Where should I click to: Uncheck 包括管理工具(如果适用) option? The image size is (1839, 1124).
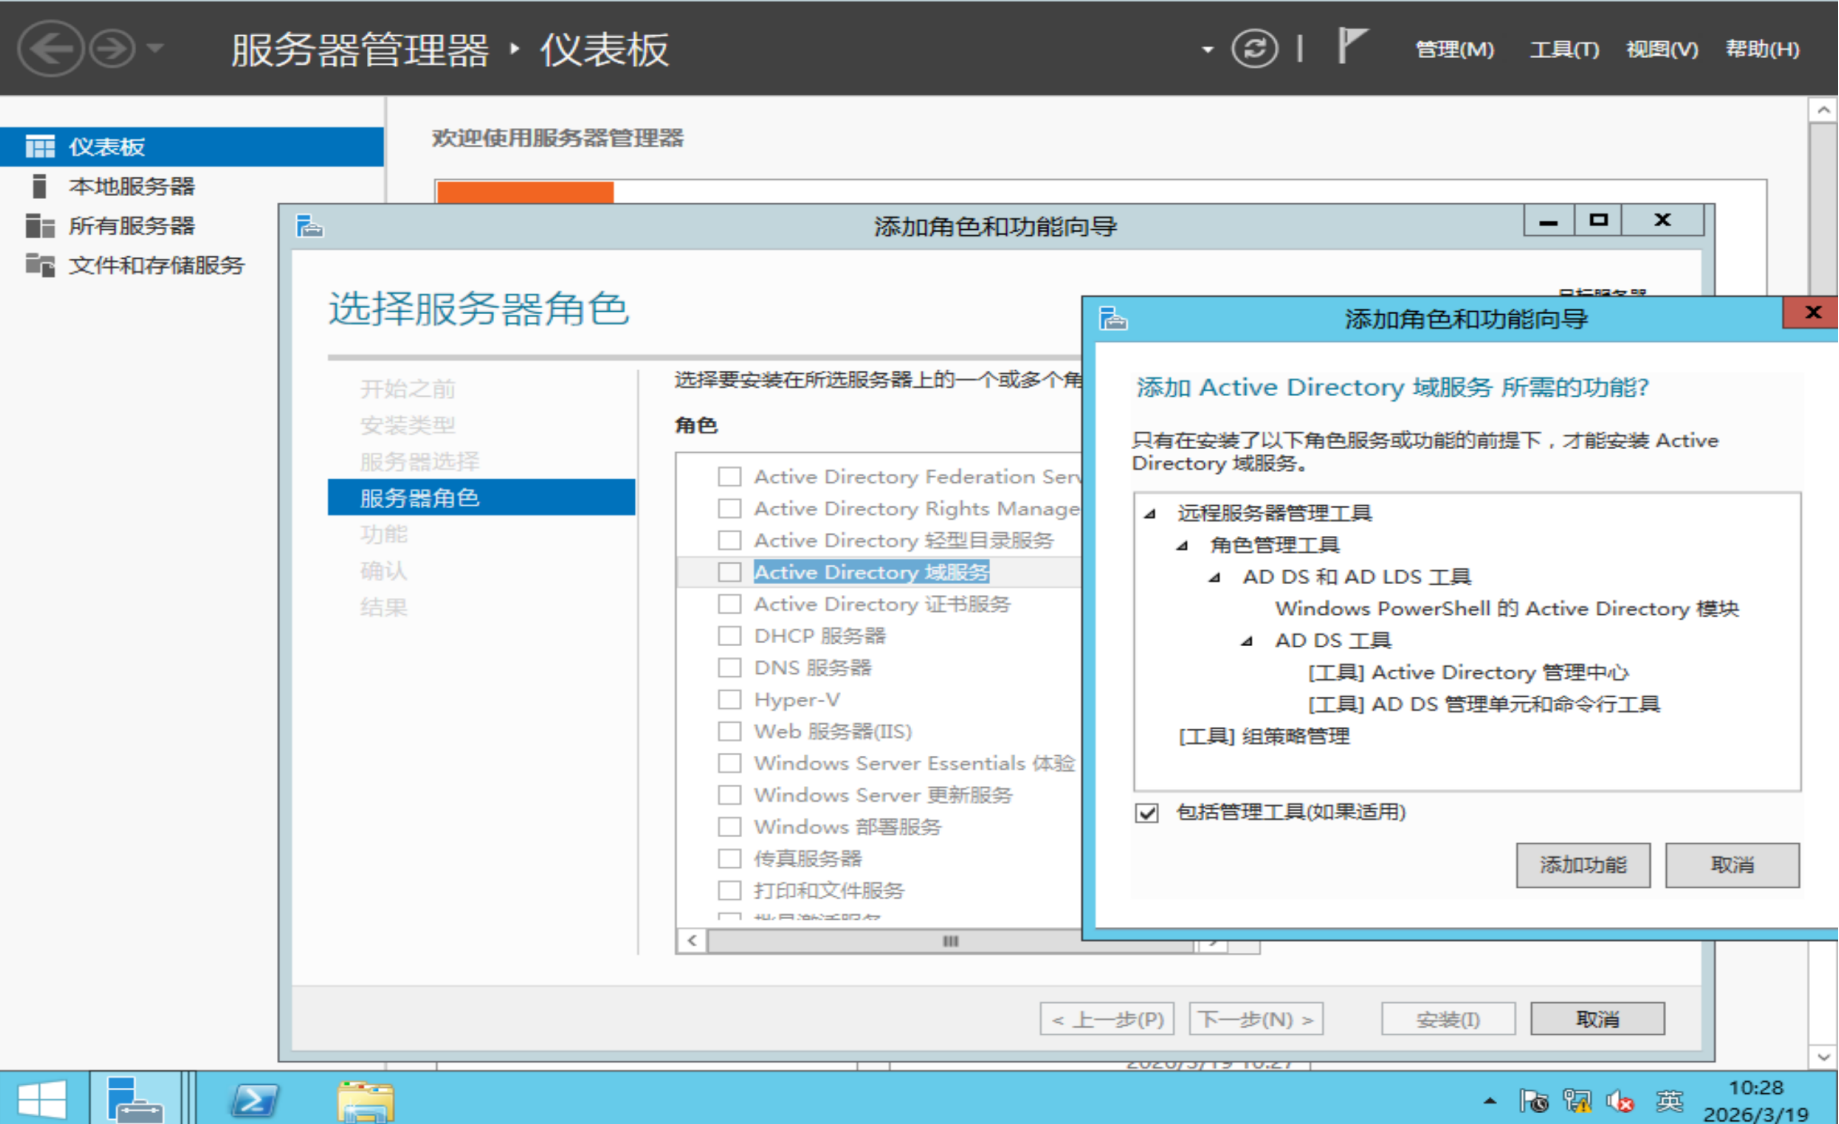coord(1147,812)
